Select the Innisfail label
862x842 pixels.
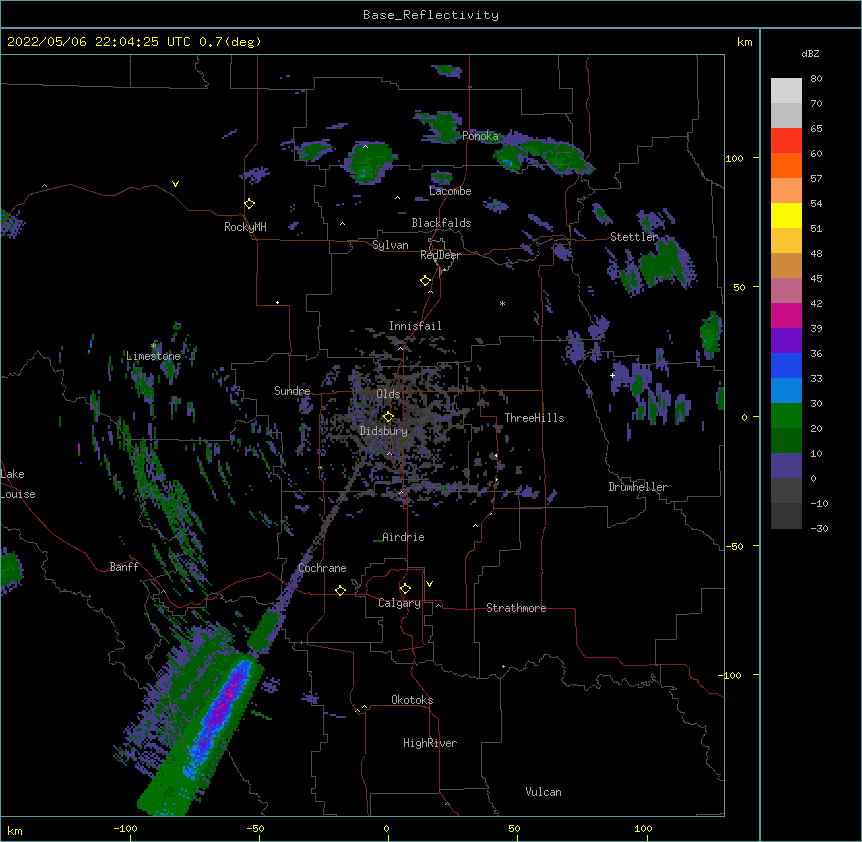(x=415, y=326)
